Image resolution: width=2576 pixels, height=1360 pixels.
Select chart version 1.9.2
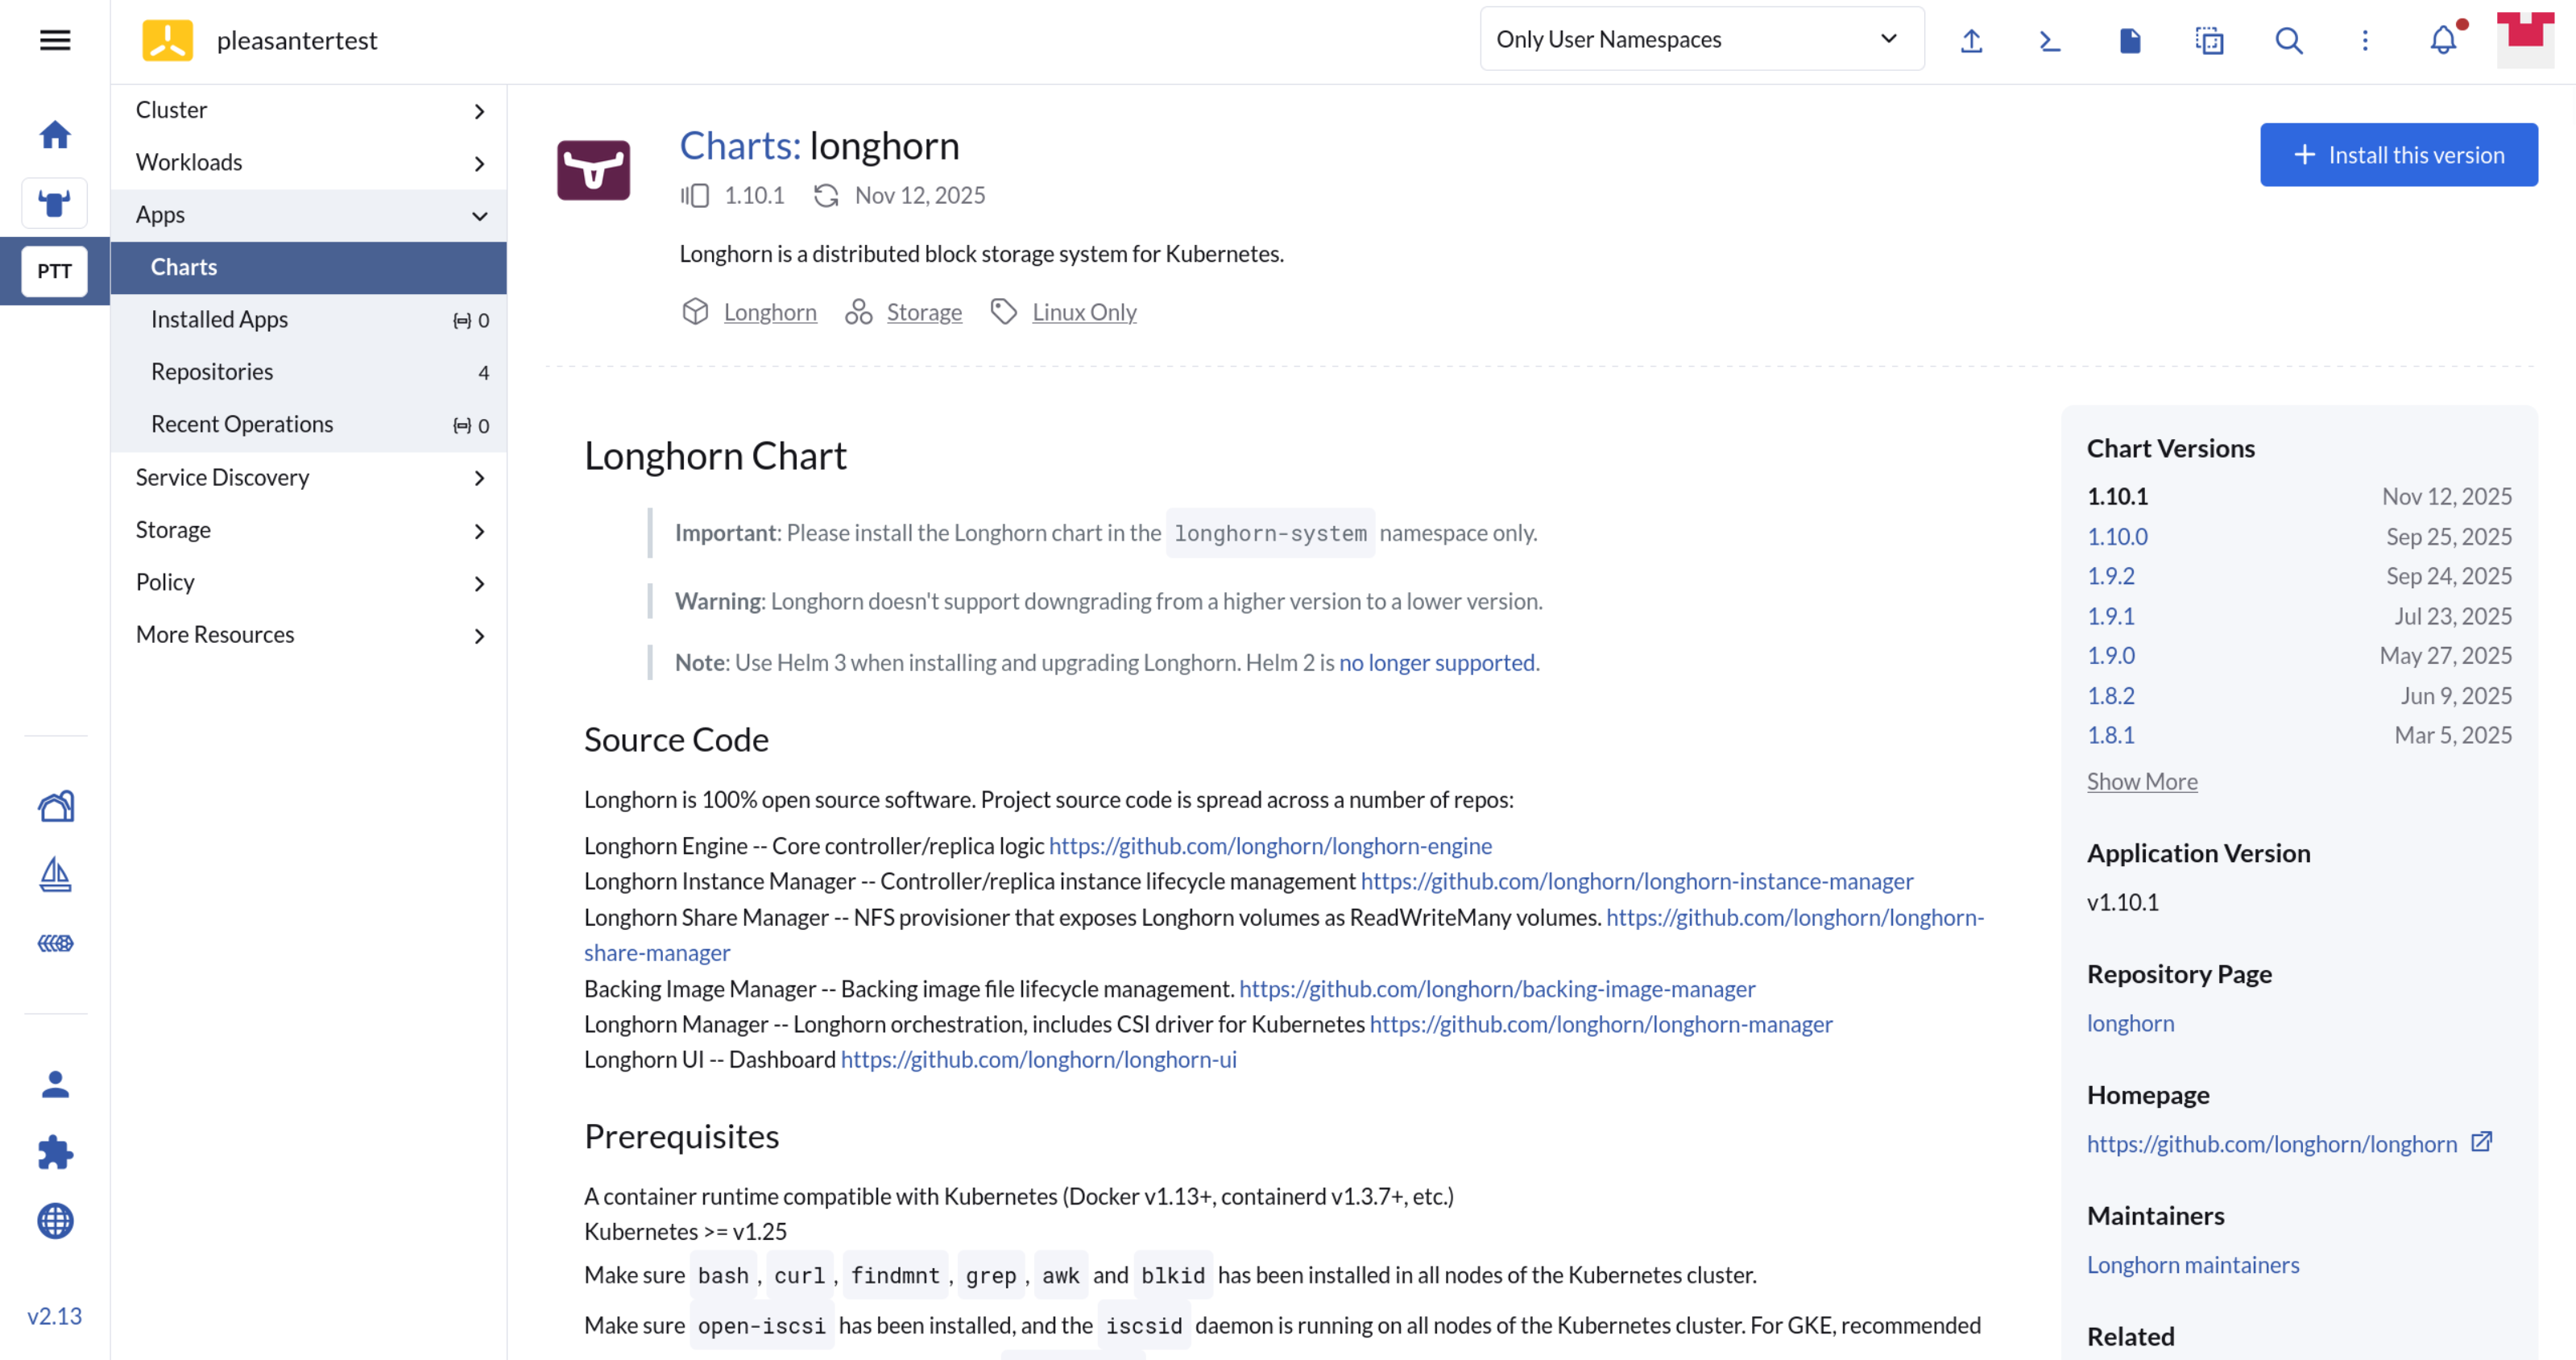(x=2110, y=576)
